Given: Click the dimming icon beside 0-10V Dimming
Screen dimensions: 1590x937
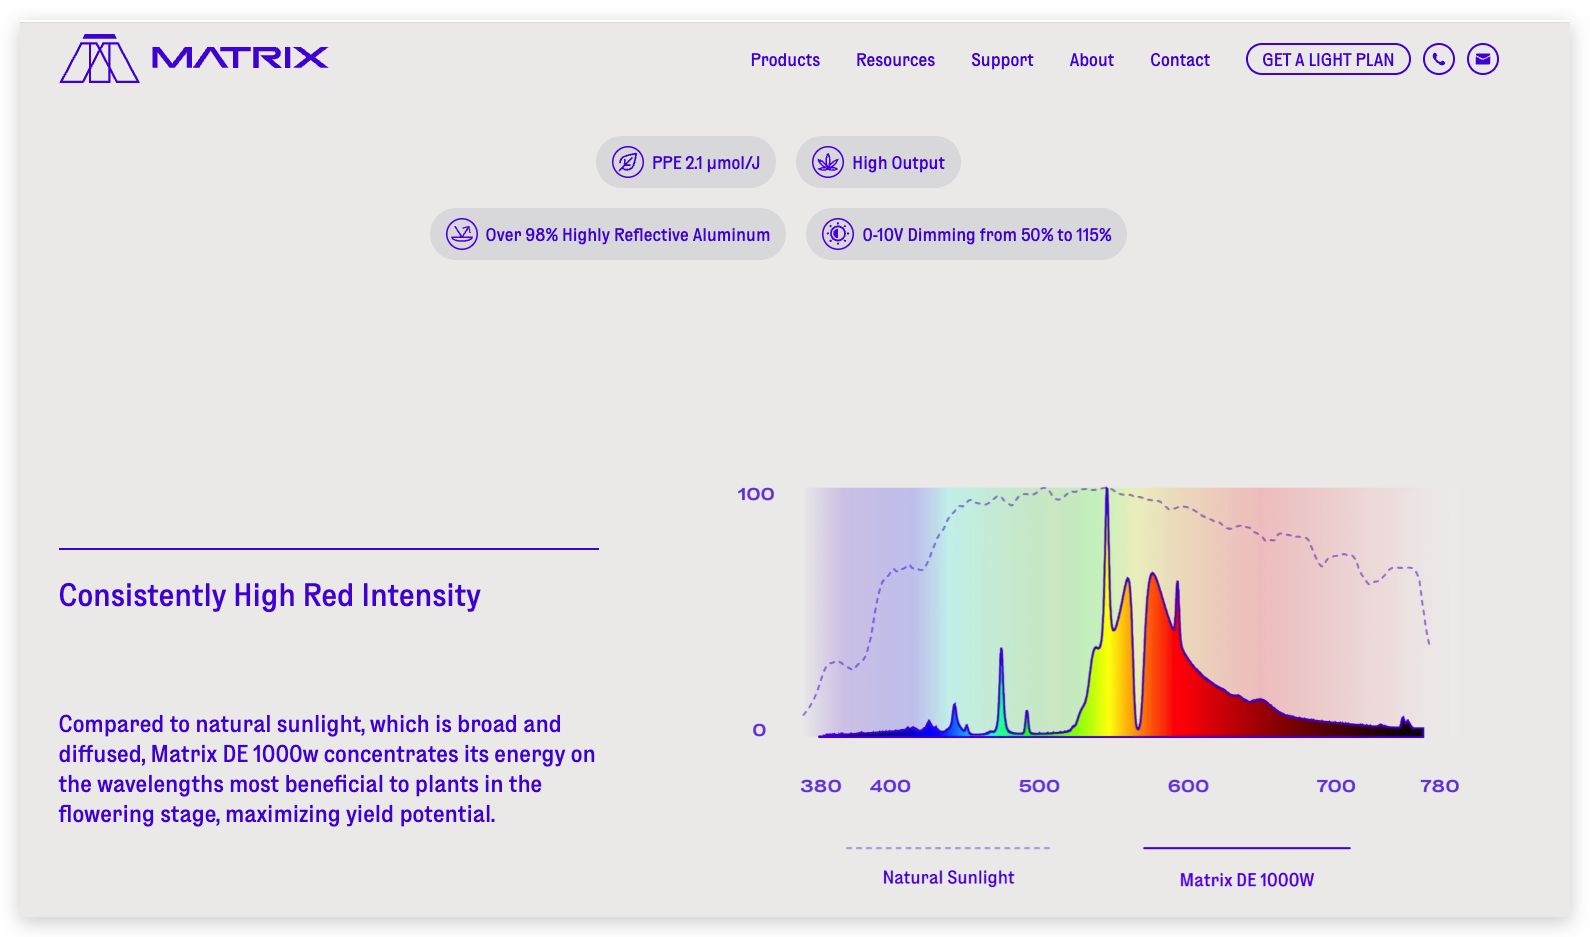Looking at the screenshot, I should (838, 234).
